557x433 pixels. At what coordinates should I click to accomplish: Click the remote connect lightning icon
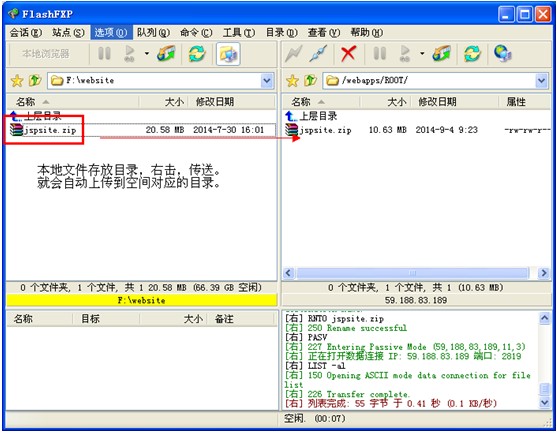294,54
